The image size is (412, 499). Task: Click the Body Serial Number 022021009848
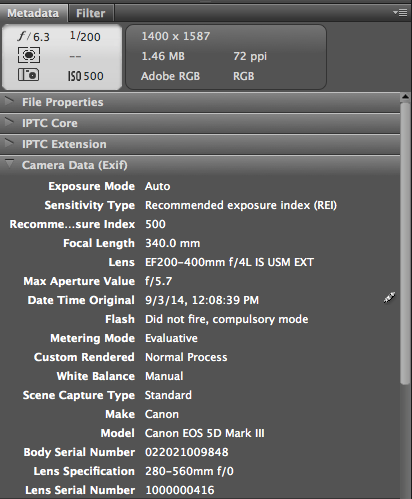tap(187, 452)
